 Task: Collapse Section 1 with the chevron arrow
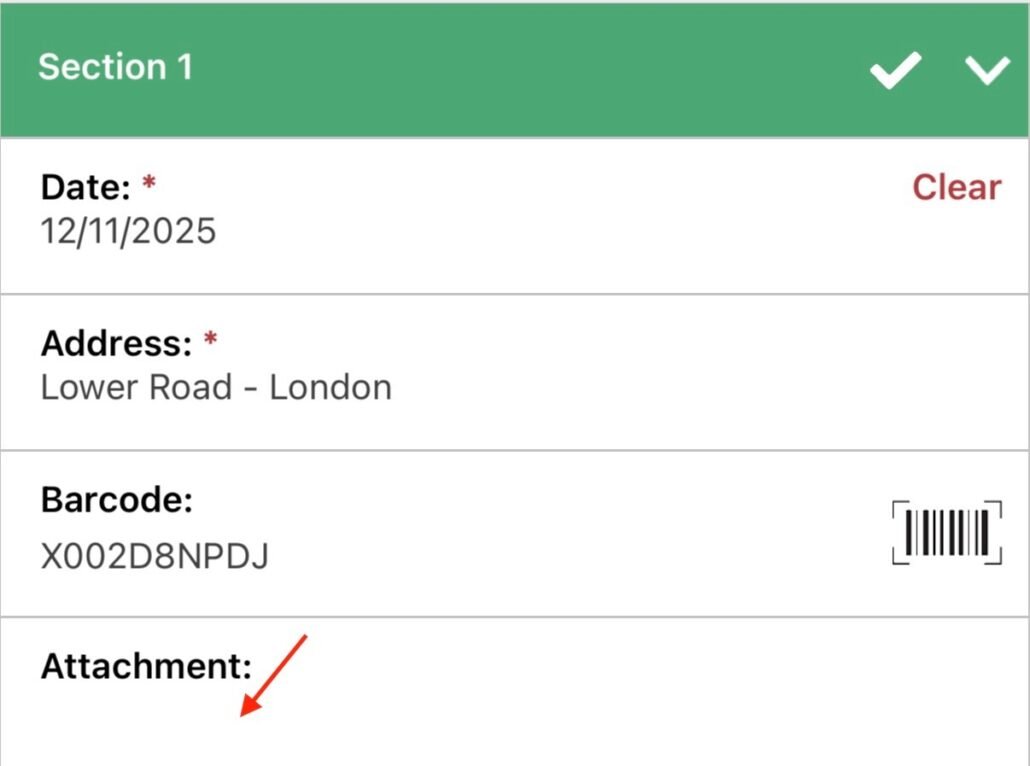click(x=987, y=70)
